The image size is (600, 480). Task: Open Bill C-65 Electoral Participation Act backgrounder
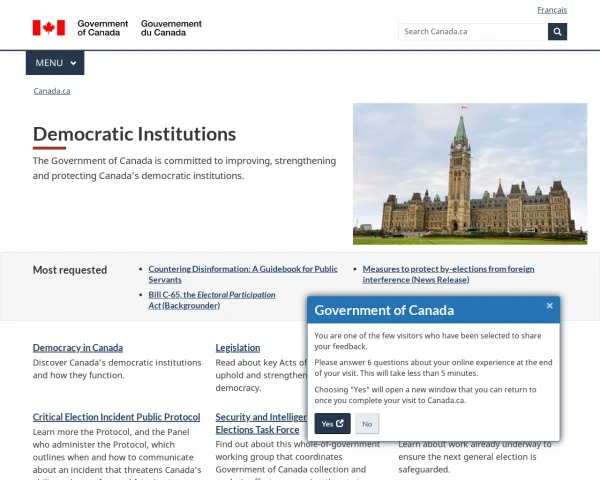tap(212, 300)
